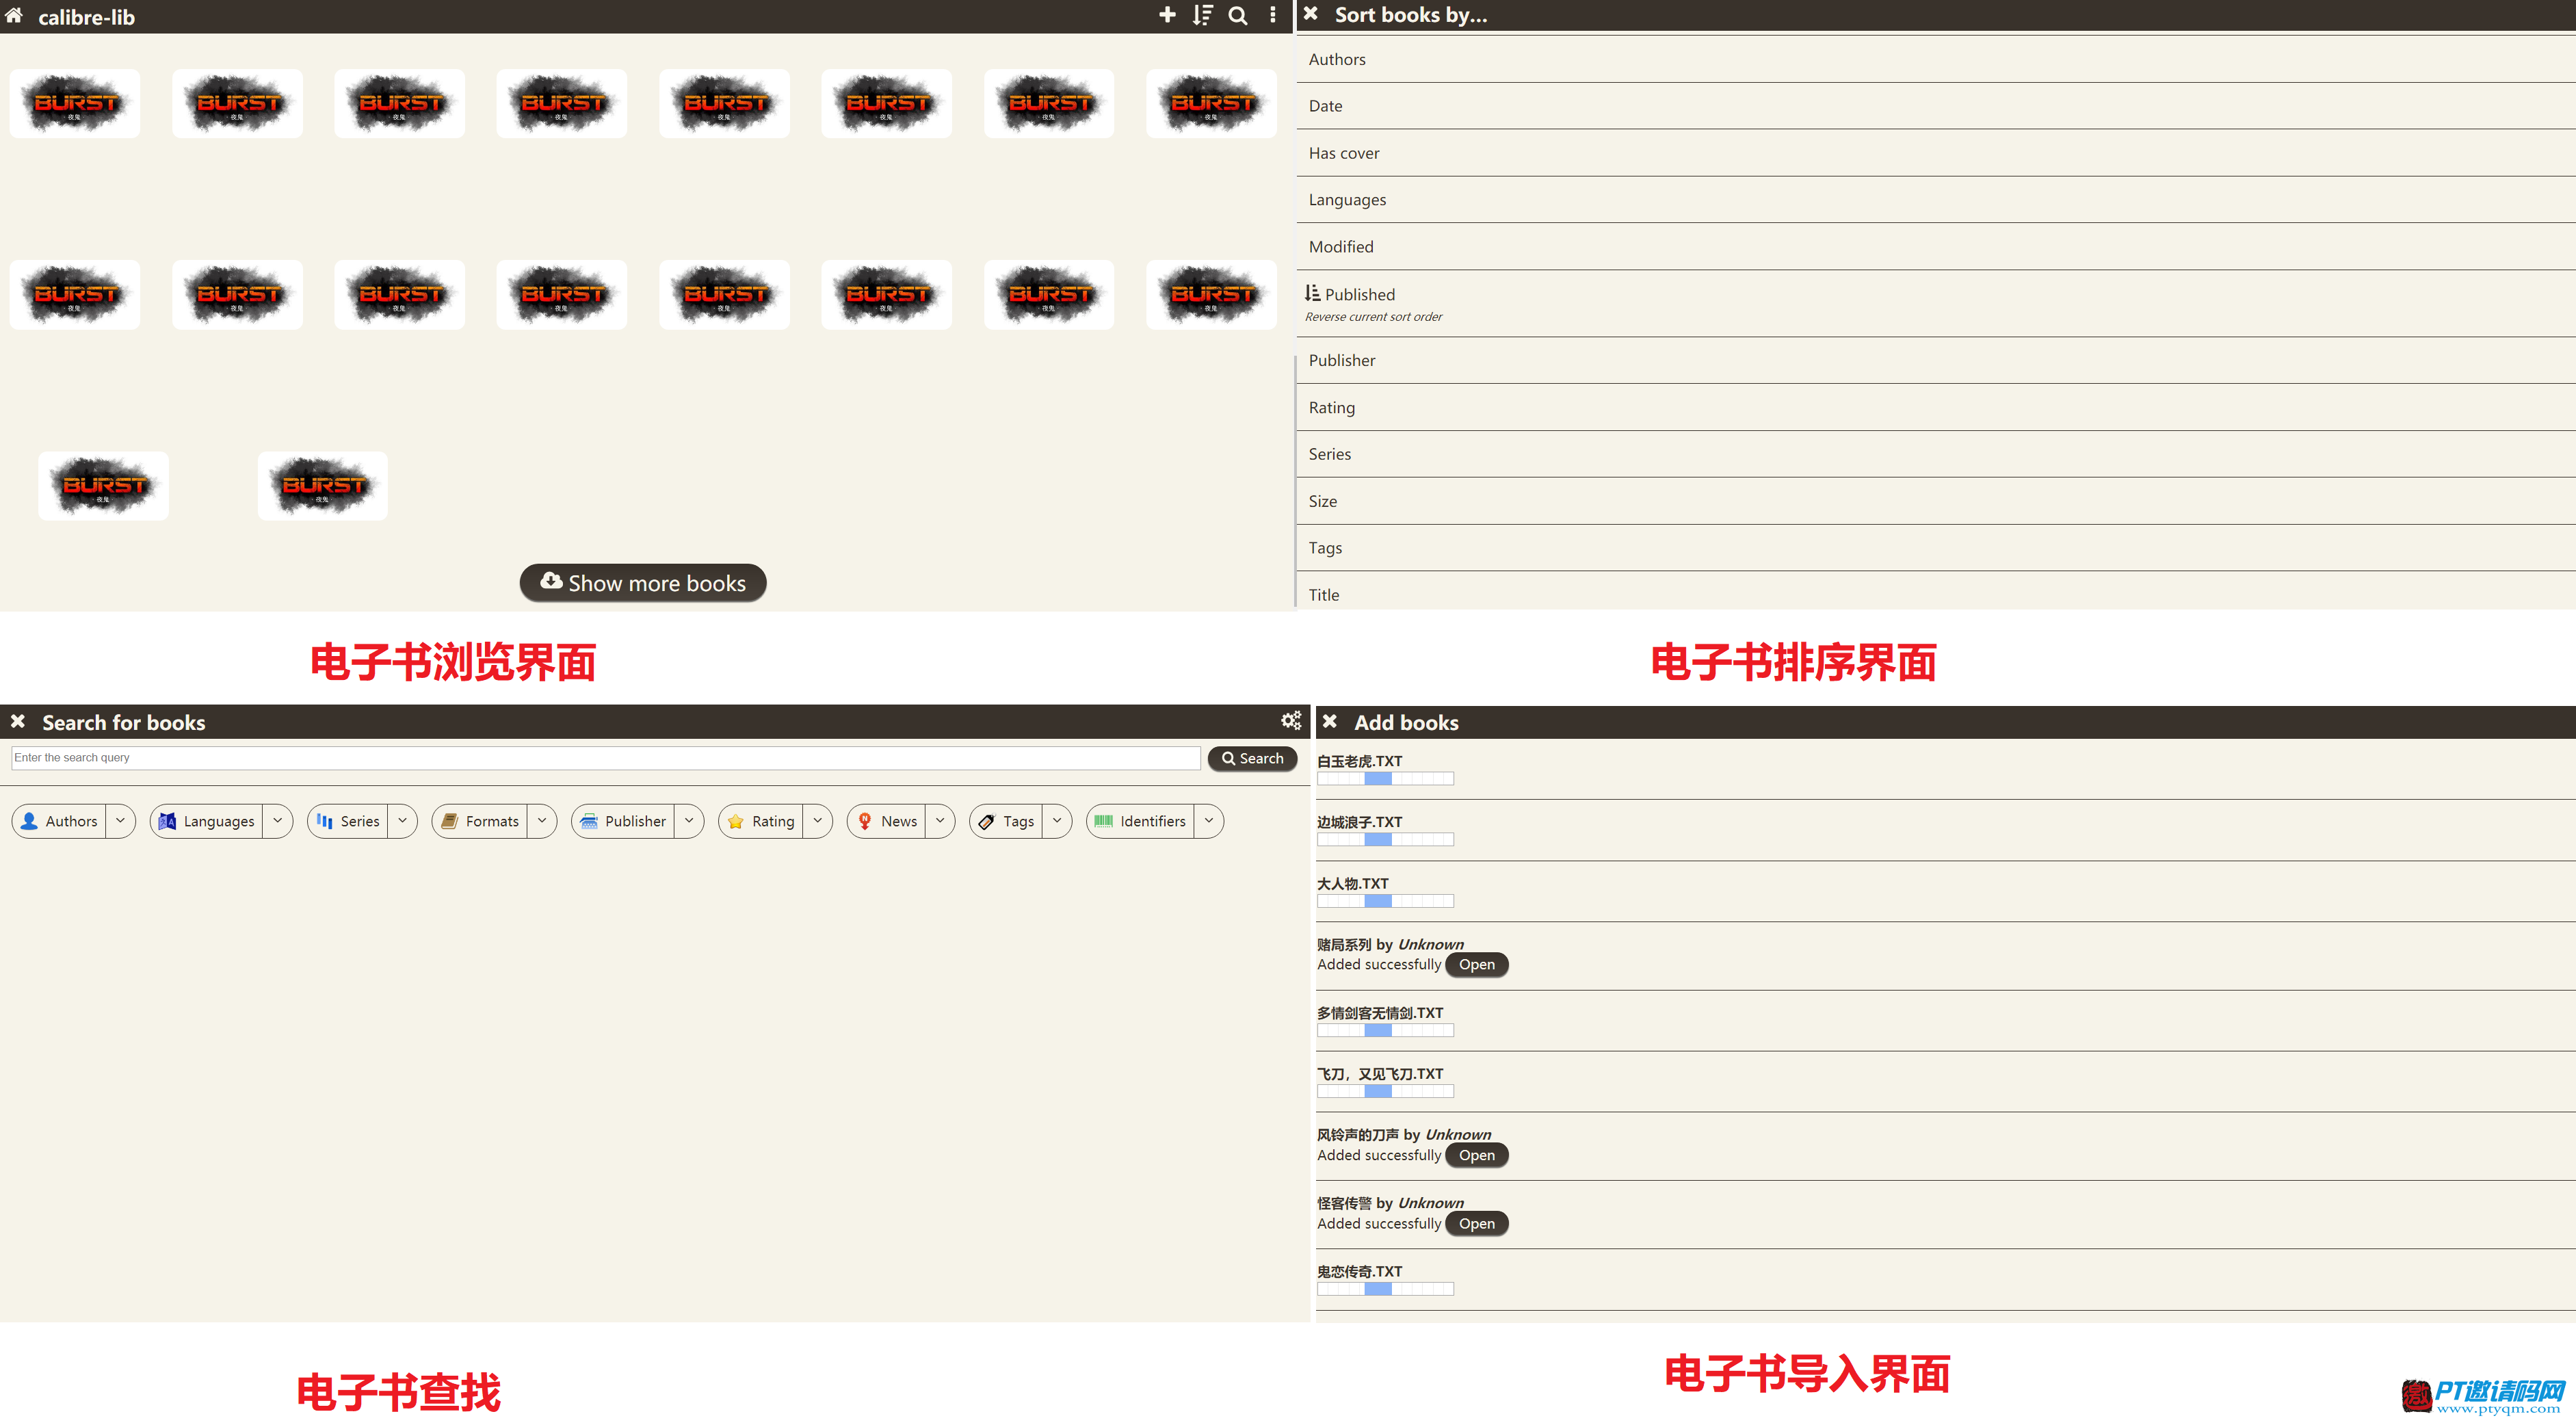This screenshot has width=2576, height=1427.
Task: Sort books by Size
Action: (1935, 501)
